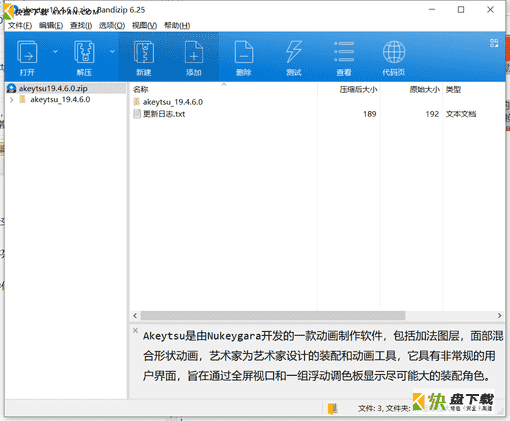Click the archive icon in status bar
510x421 pixels.
click(332, 408)
